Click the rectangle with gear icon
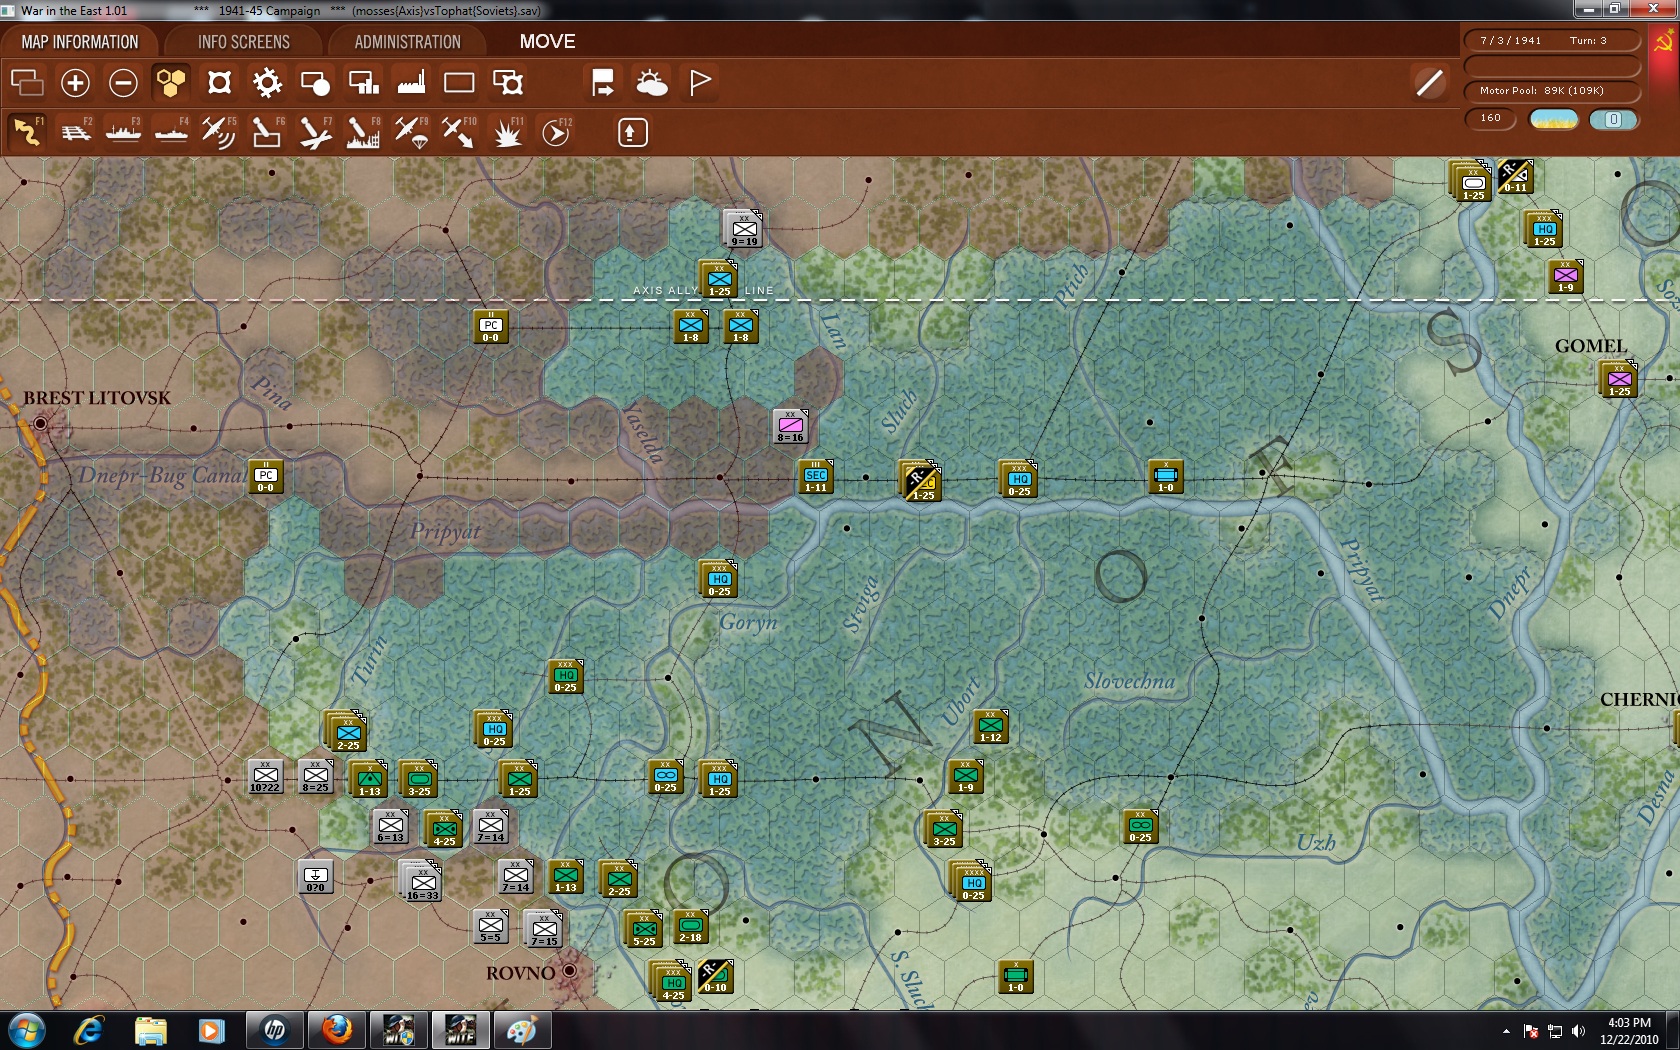Screen dimensions: 1680x1050 point(508,83)
